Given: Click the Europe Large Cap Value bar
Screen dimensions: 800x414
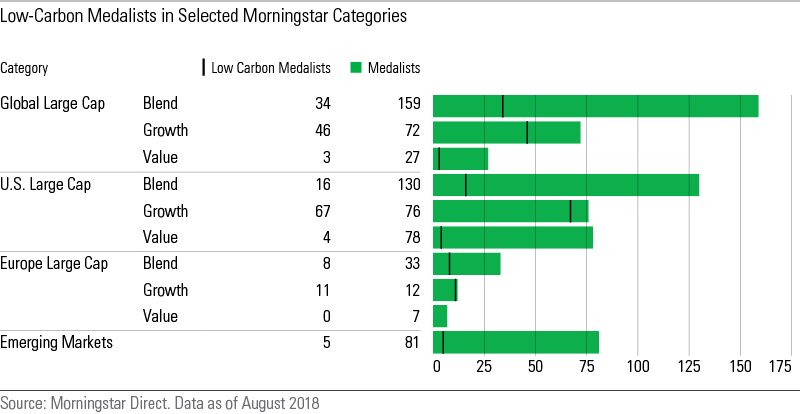Looking at the screenshot, I should coord(440,317).
